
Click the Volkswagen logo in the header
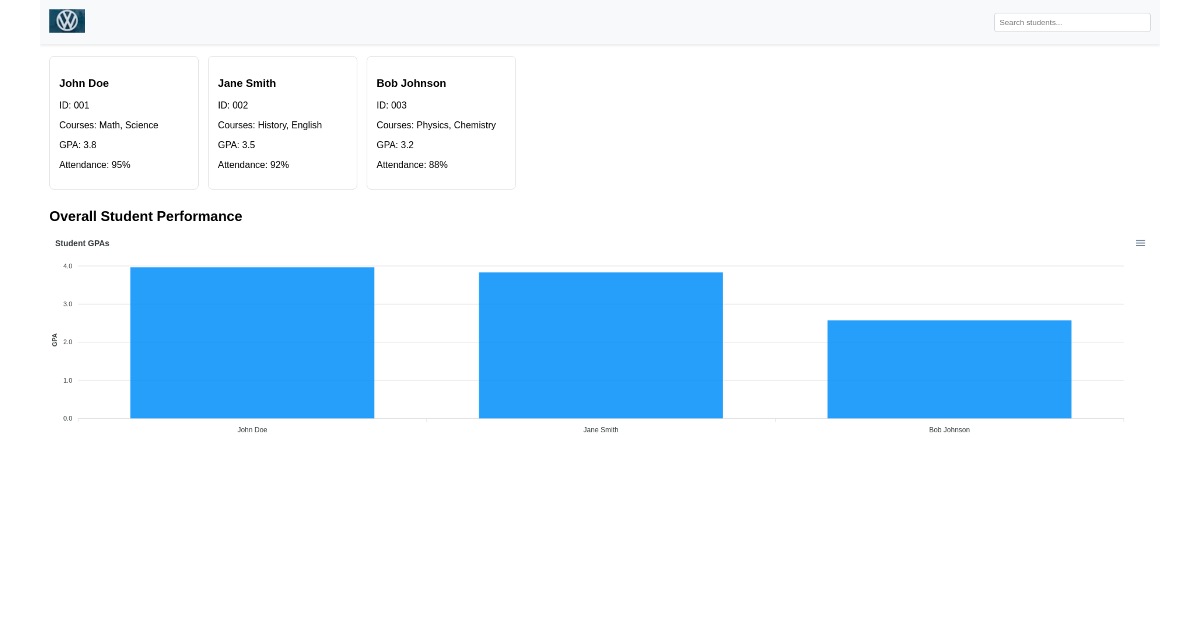[x=66, y=20]
